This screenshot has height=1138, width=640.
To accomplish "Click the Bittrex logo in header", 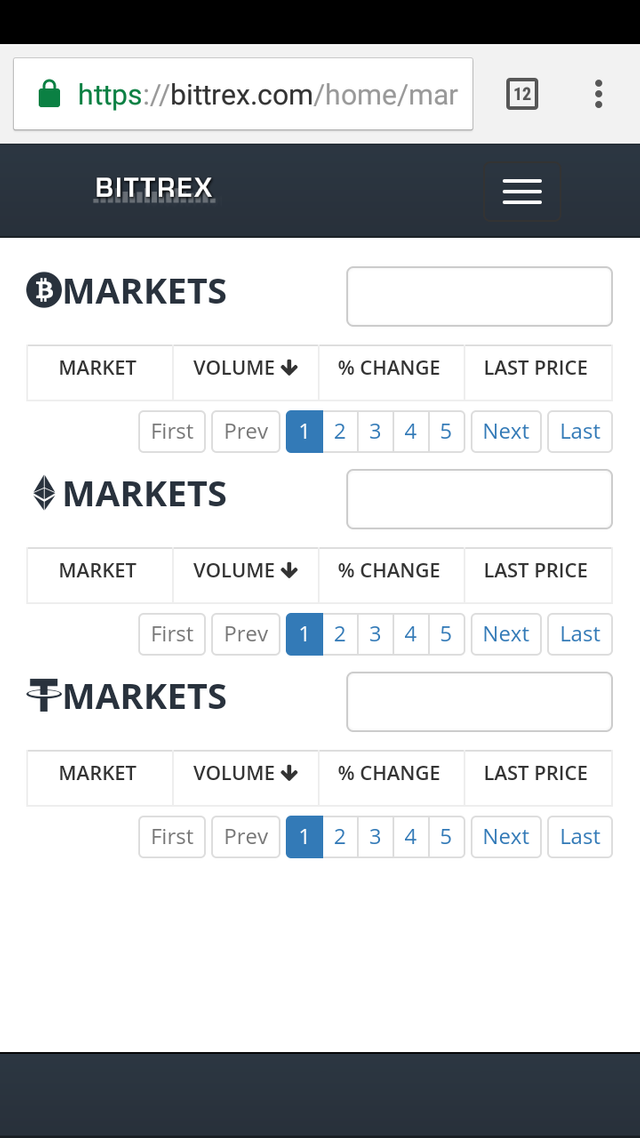I will click(154, 188).
